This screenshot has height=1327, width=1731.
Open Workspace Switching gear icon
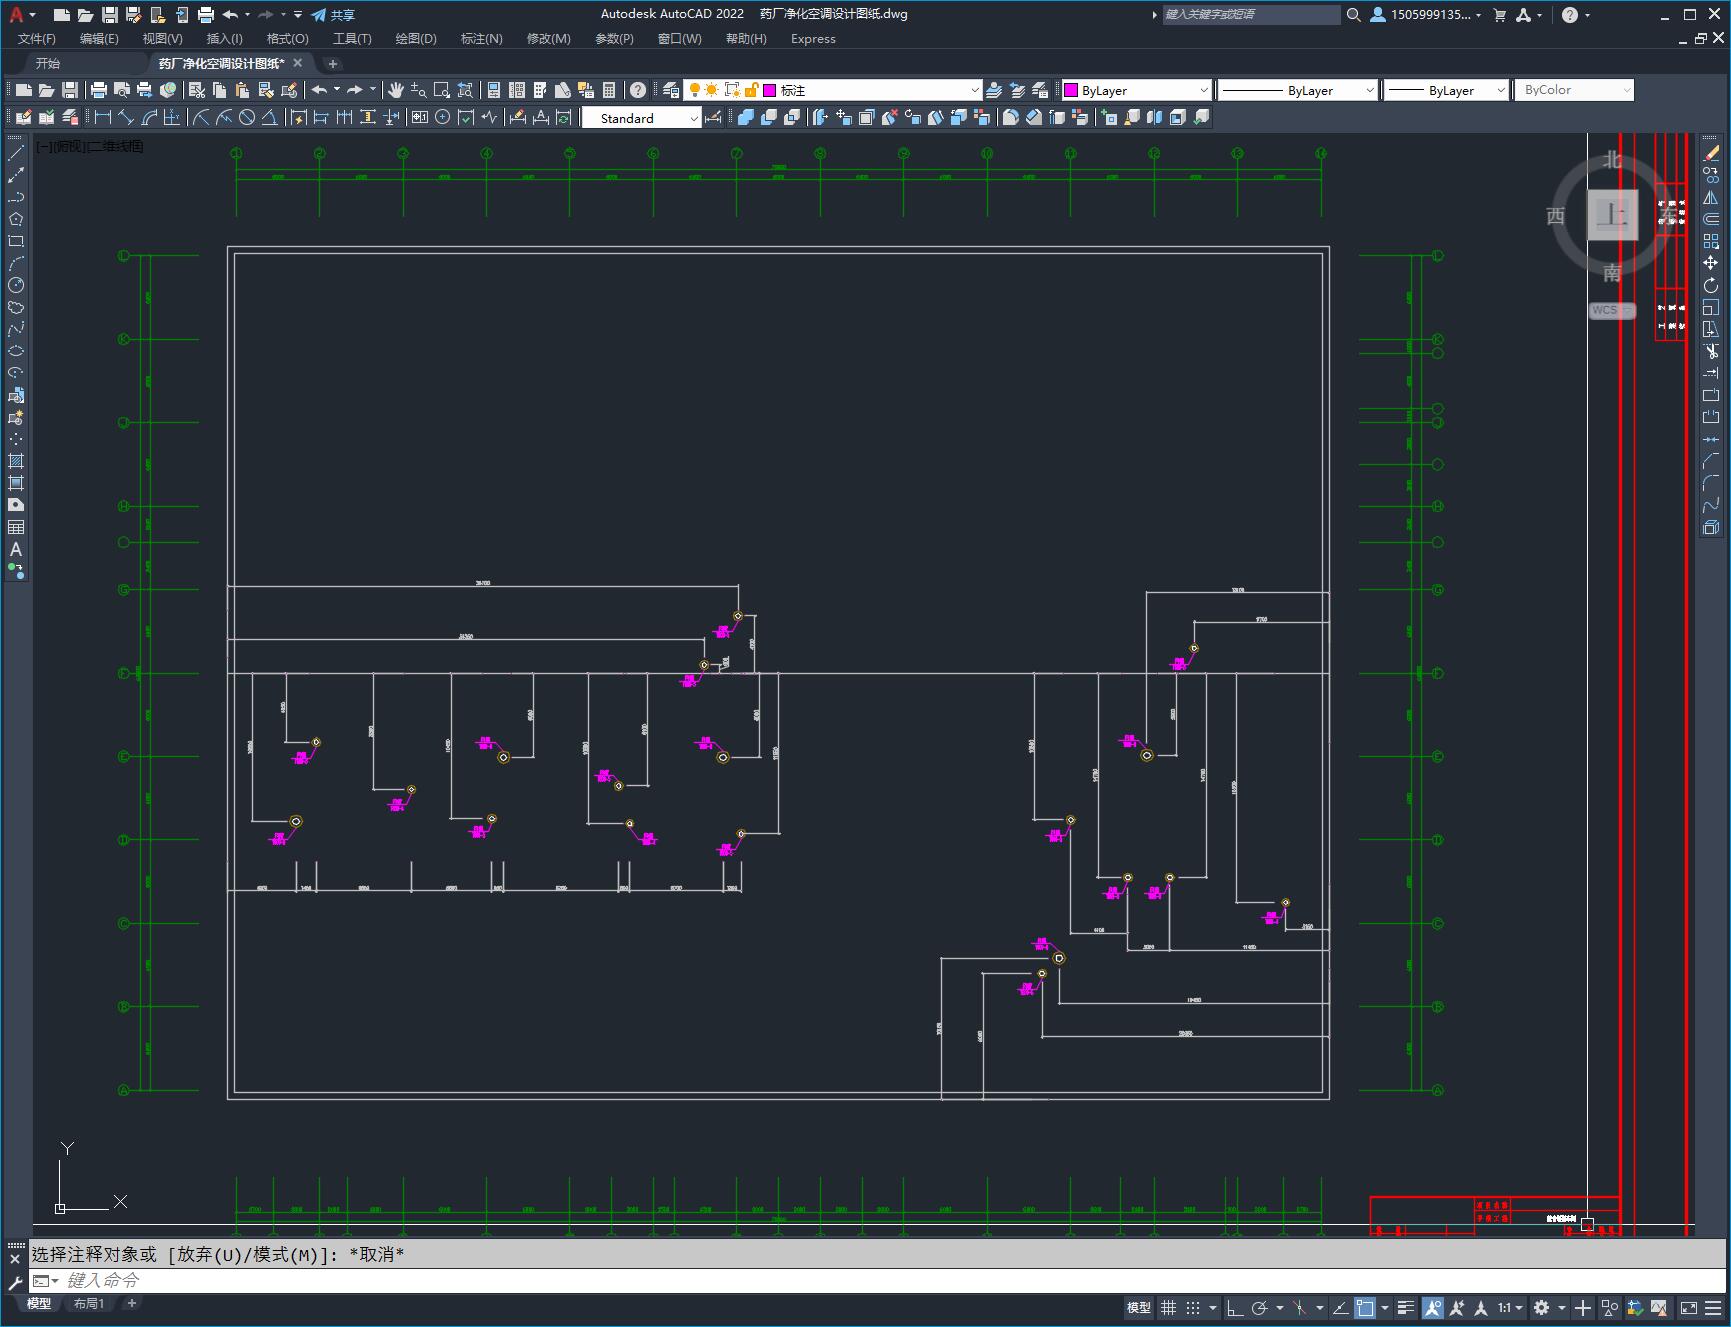(1542, 1307)
